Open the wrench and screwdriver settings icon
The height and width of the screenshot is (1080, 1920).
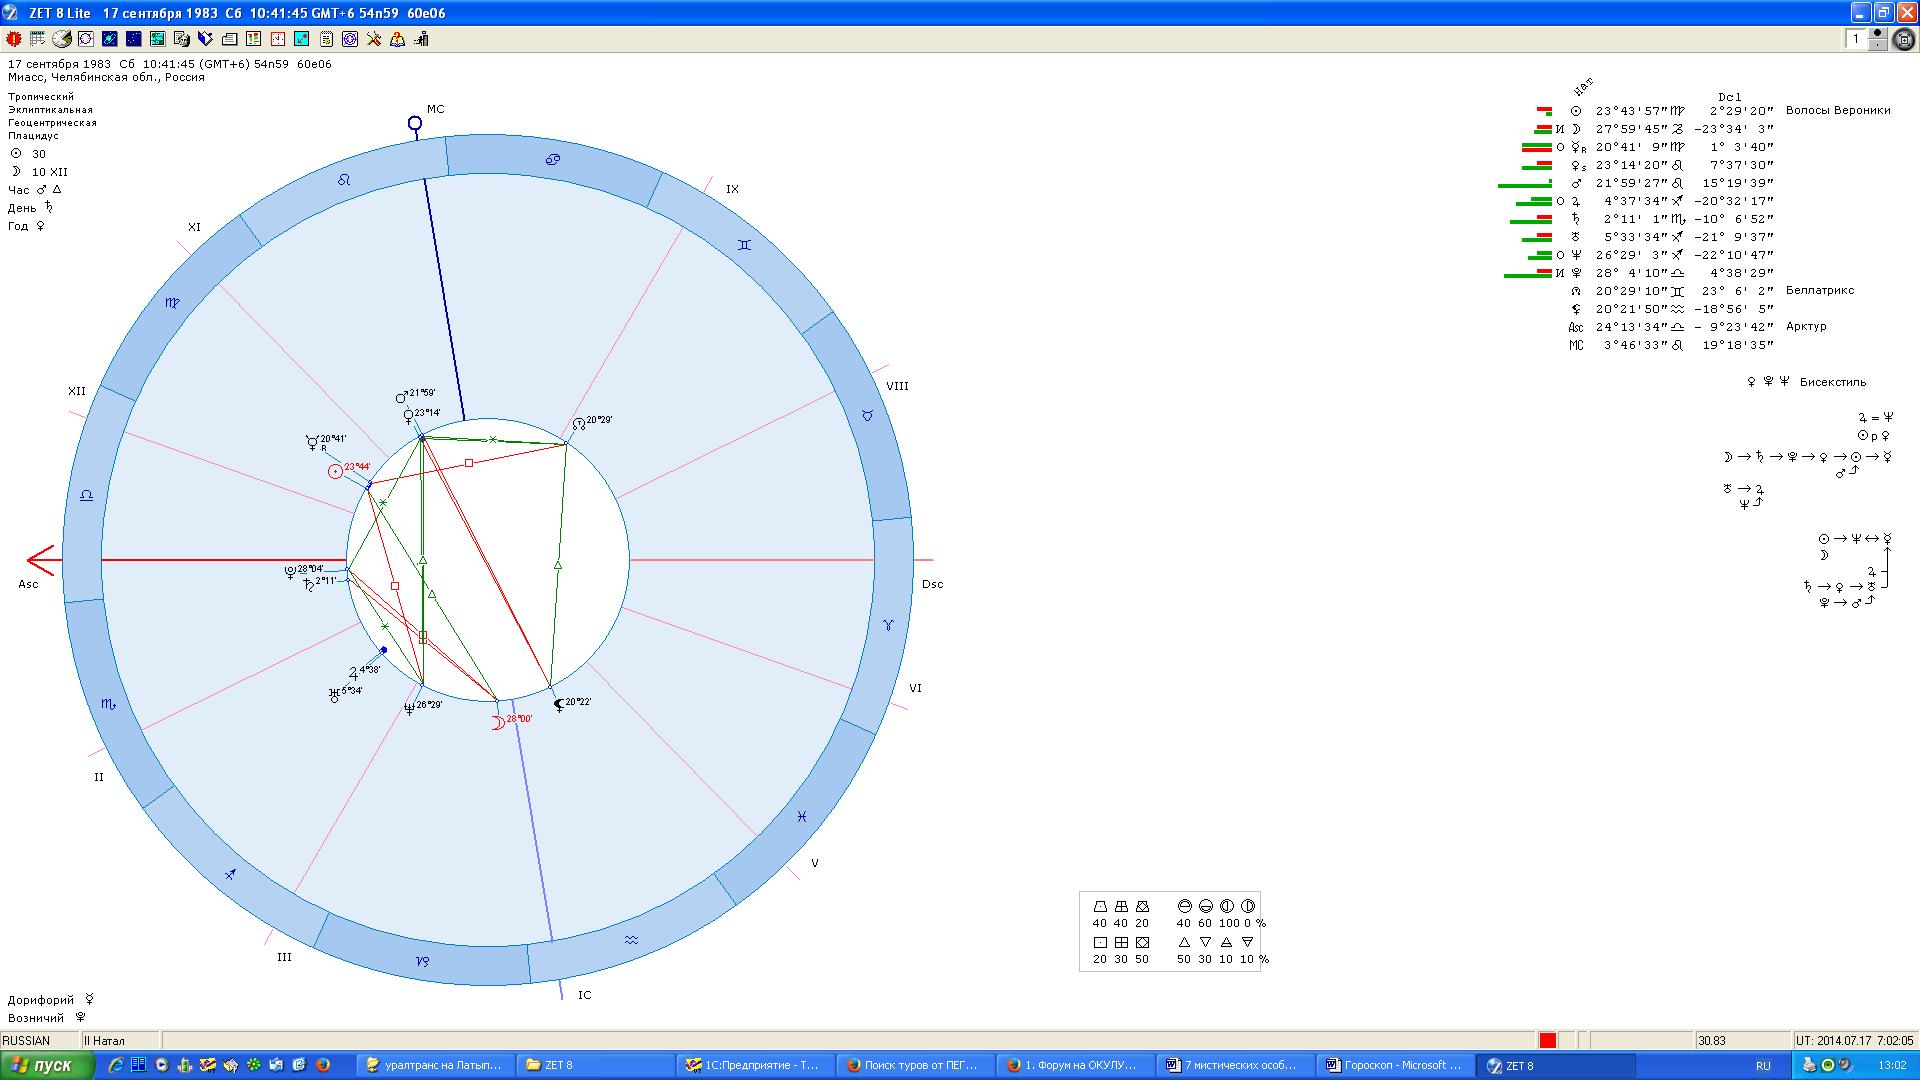[373, 39]
